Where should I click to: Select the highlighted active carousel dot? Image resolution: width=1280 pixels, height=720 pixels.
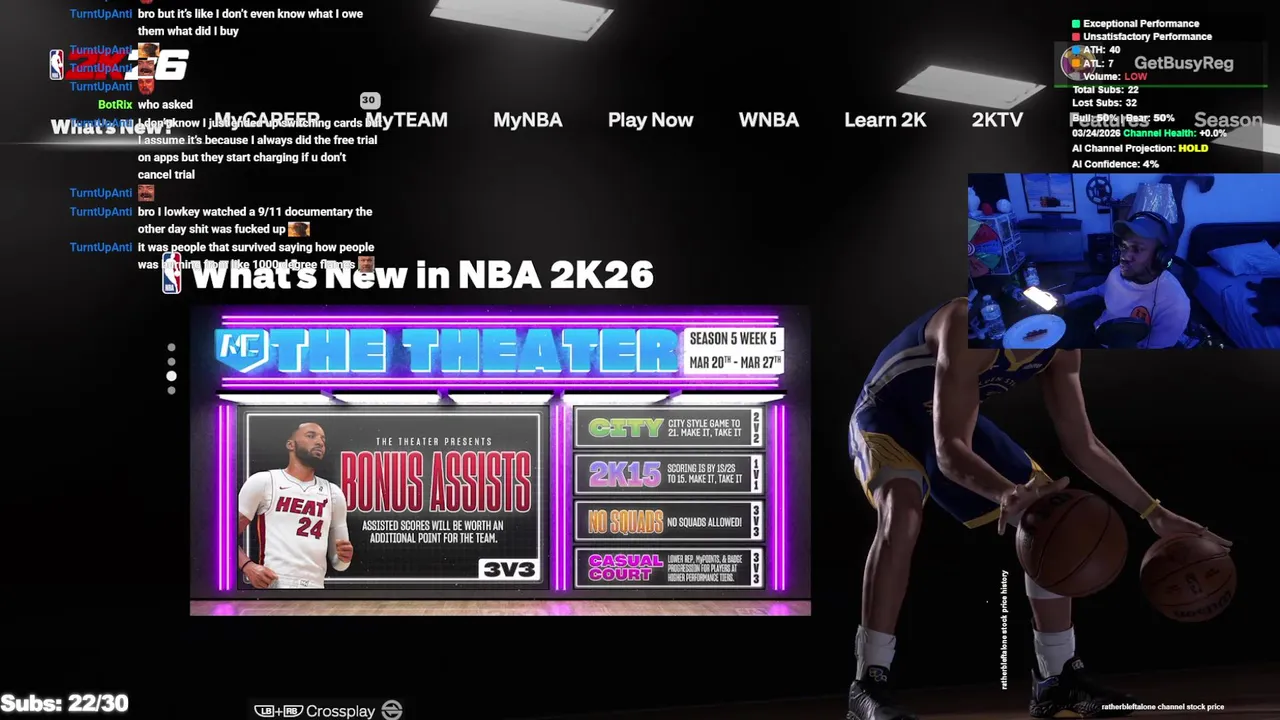(171, 376)
